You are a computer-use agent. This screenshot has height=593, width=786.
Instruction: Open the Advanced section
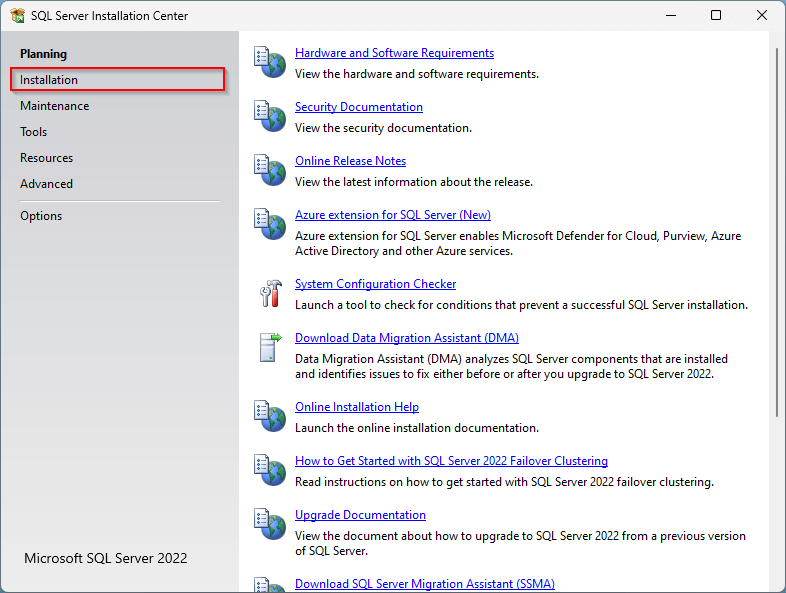point(46,184)
